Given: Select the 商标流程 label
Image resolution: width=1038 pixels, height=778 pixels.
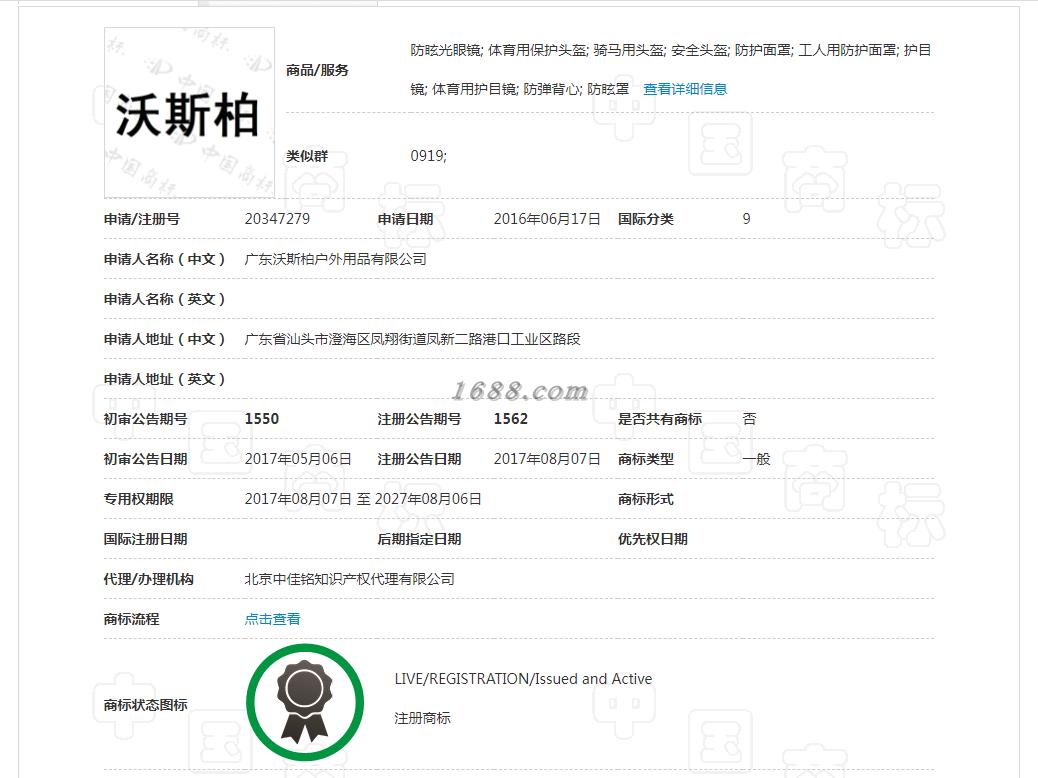Looking at the screenshot, I should 131,619.
